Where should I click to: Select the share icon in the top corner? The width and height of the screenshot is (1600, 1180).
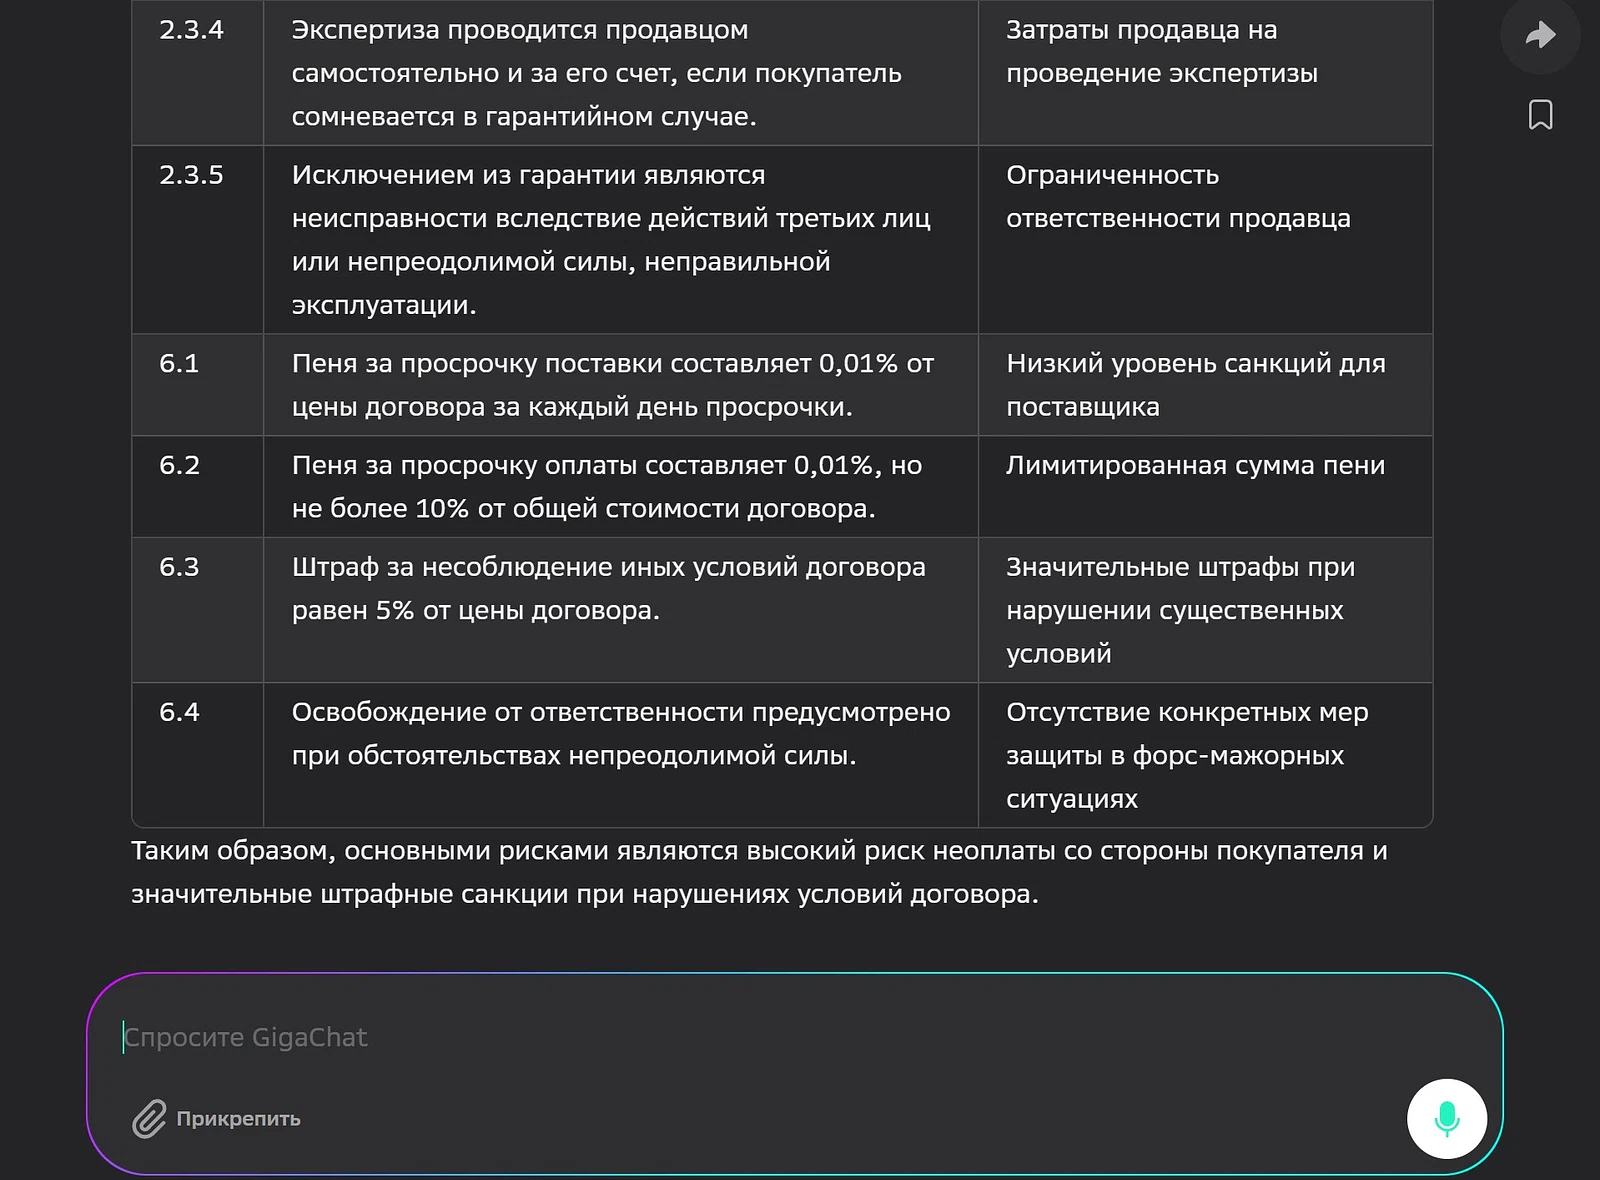[x=1539, y=34]
